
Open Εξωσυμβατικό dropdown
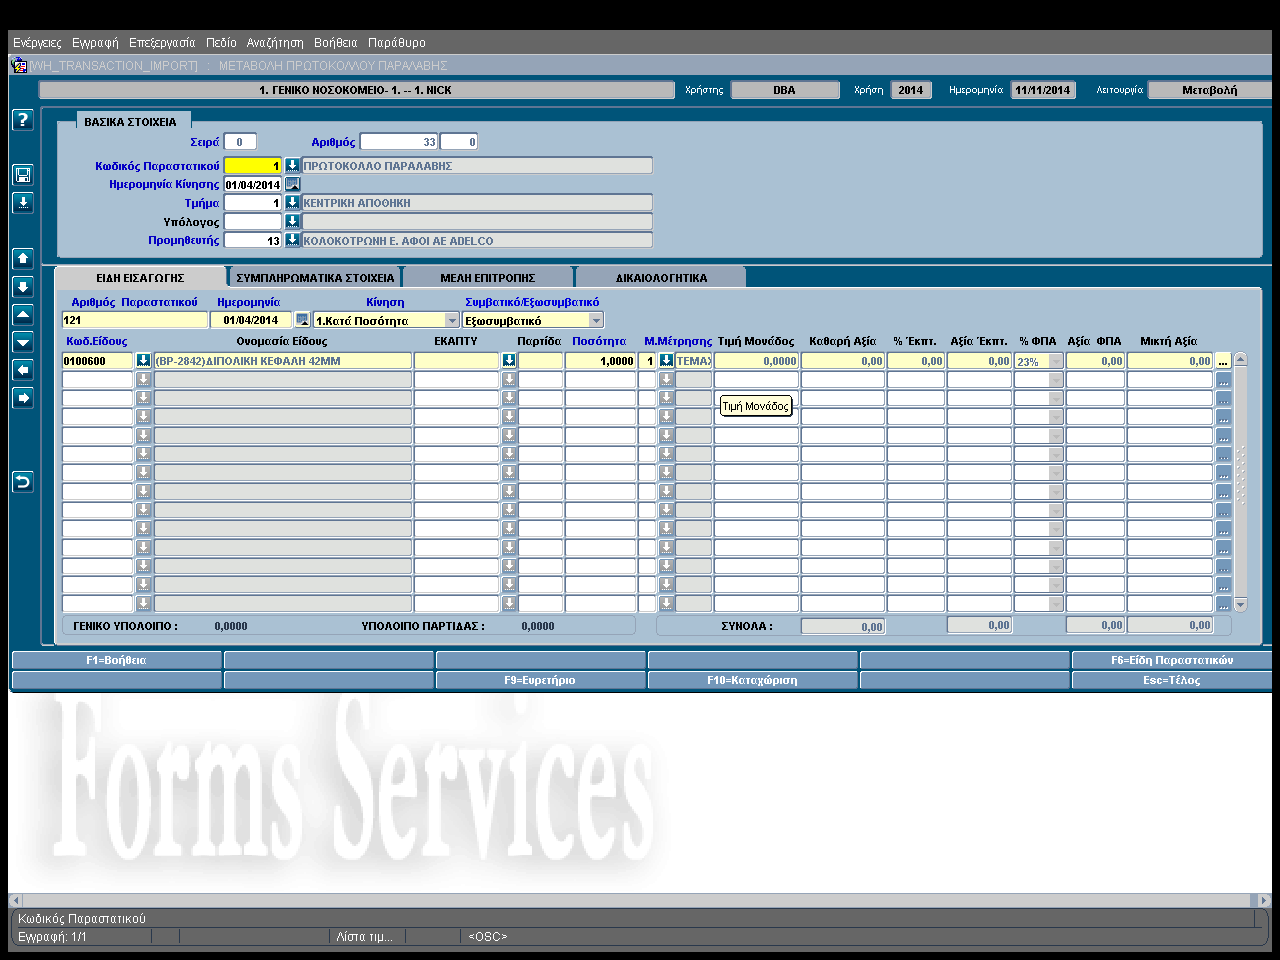(x=596, y=320)
